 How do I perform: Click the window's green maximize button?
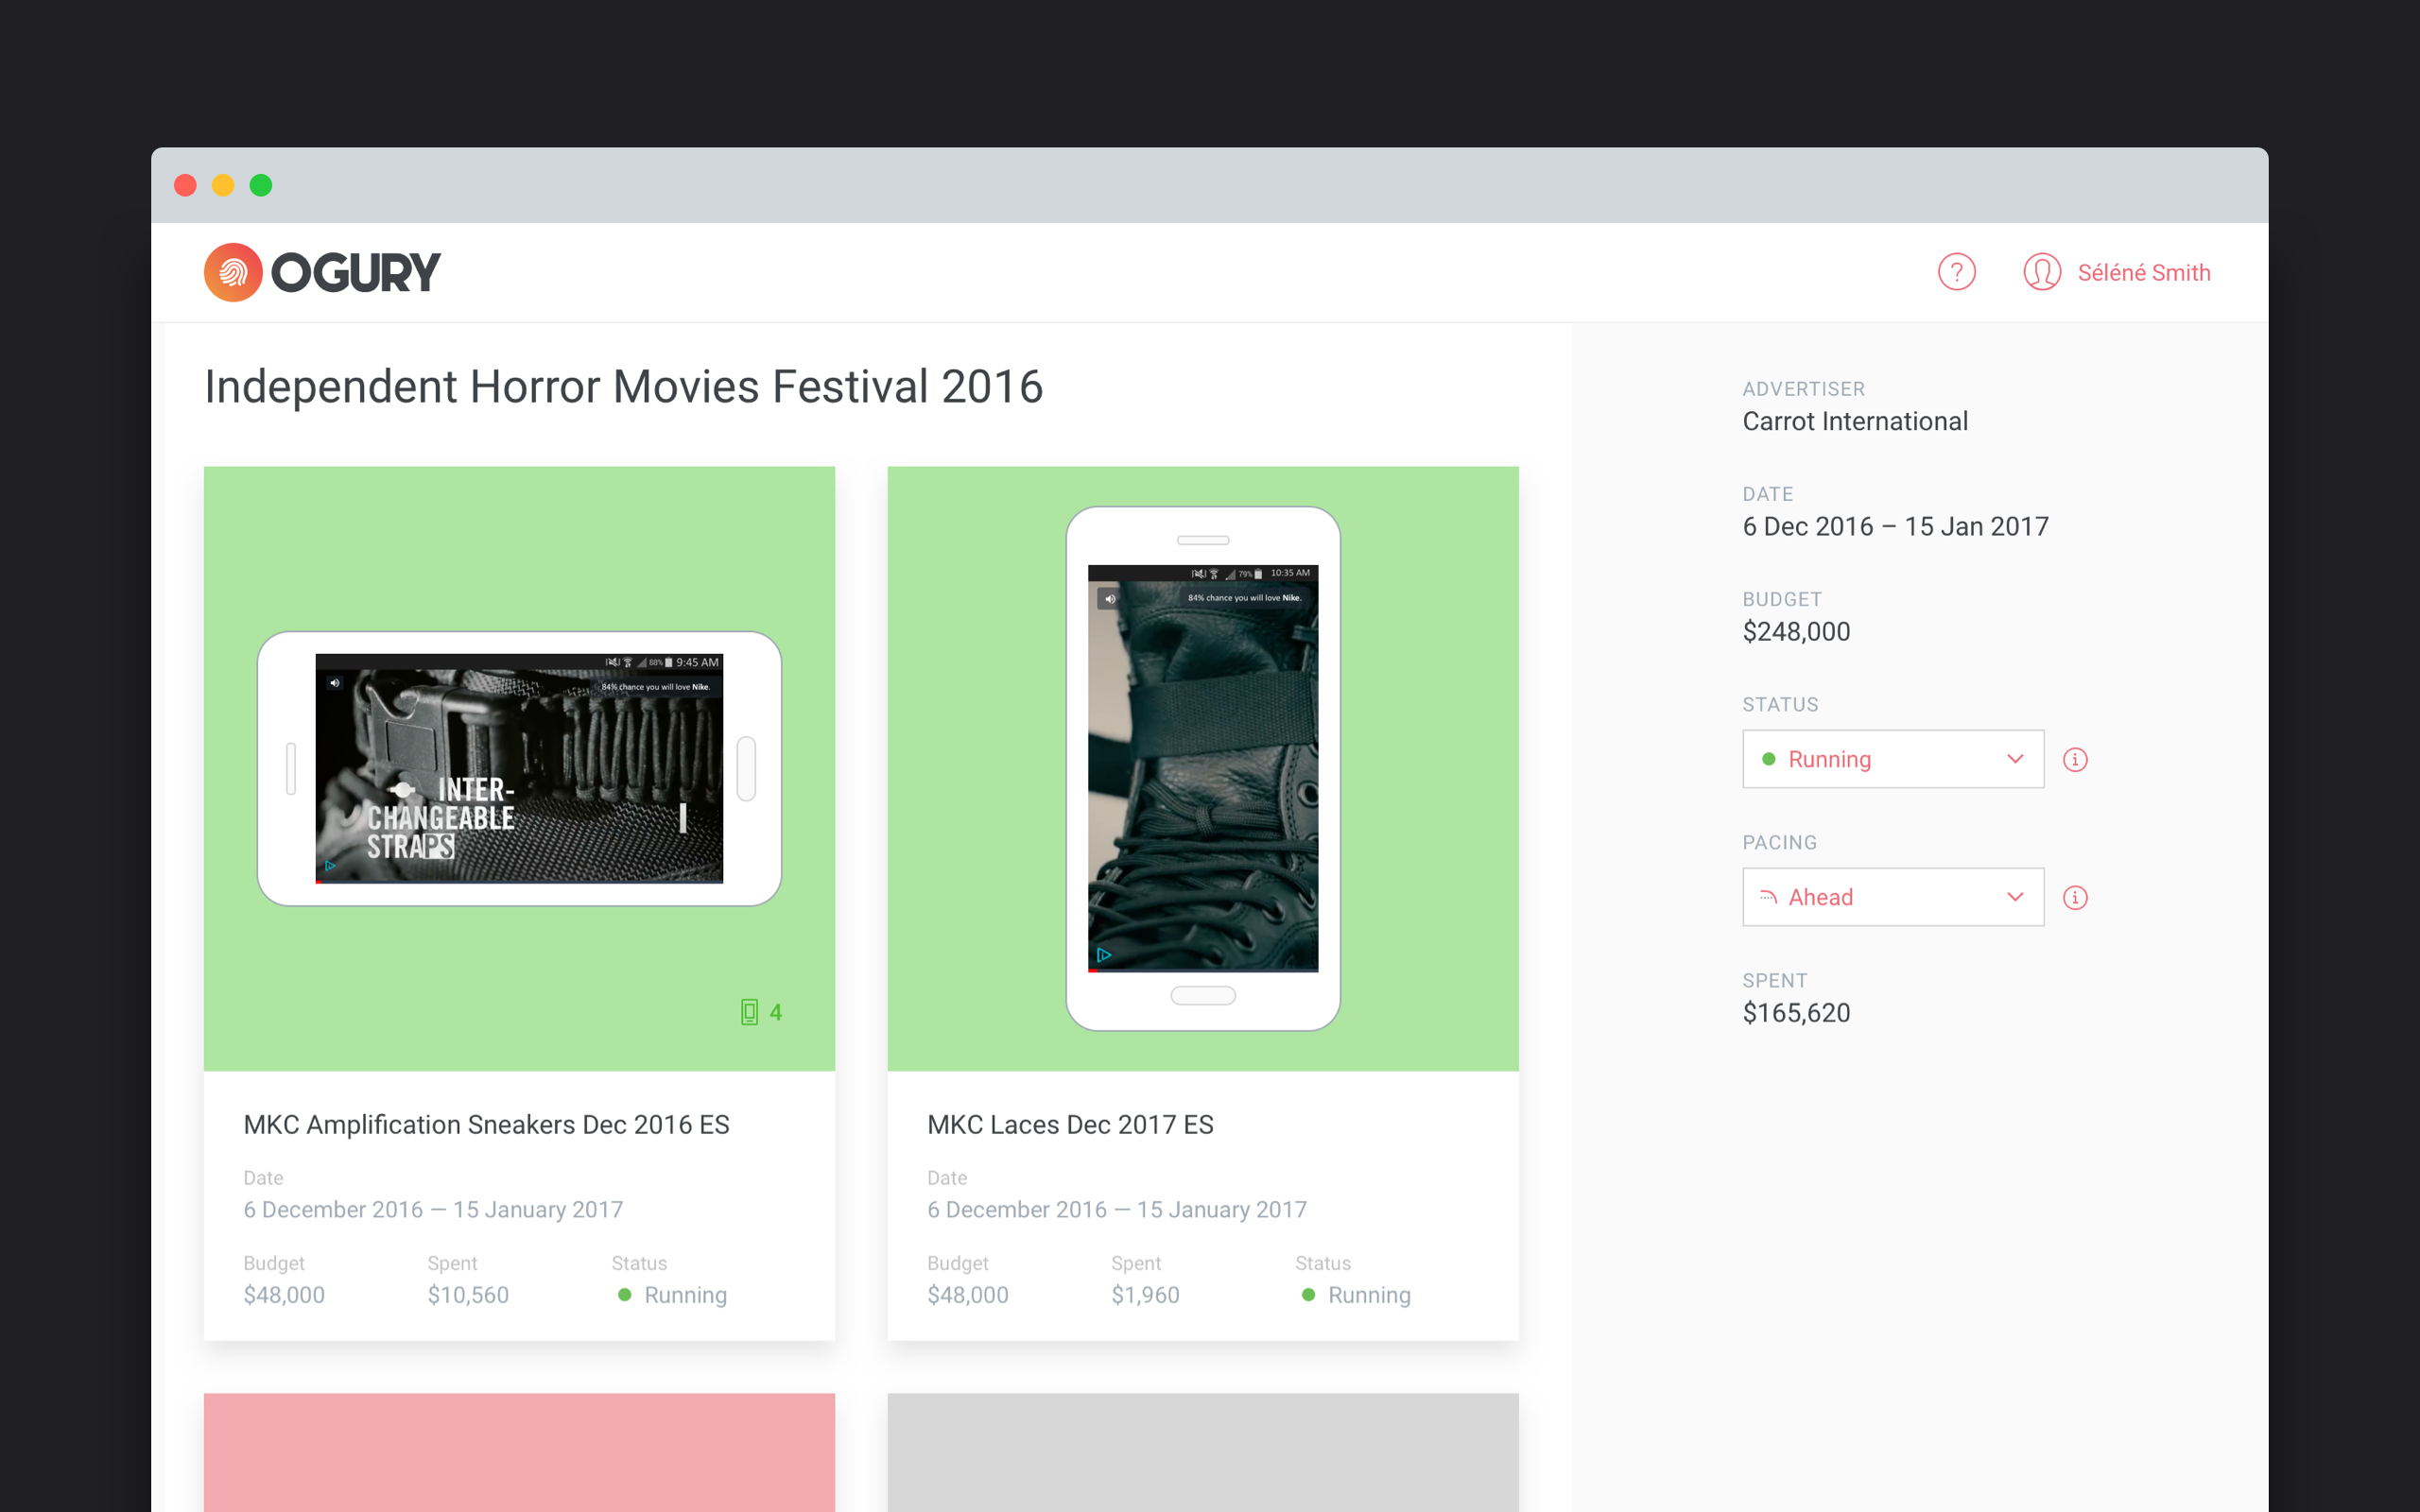261,185
